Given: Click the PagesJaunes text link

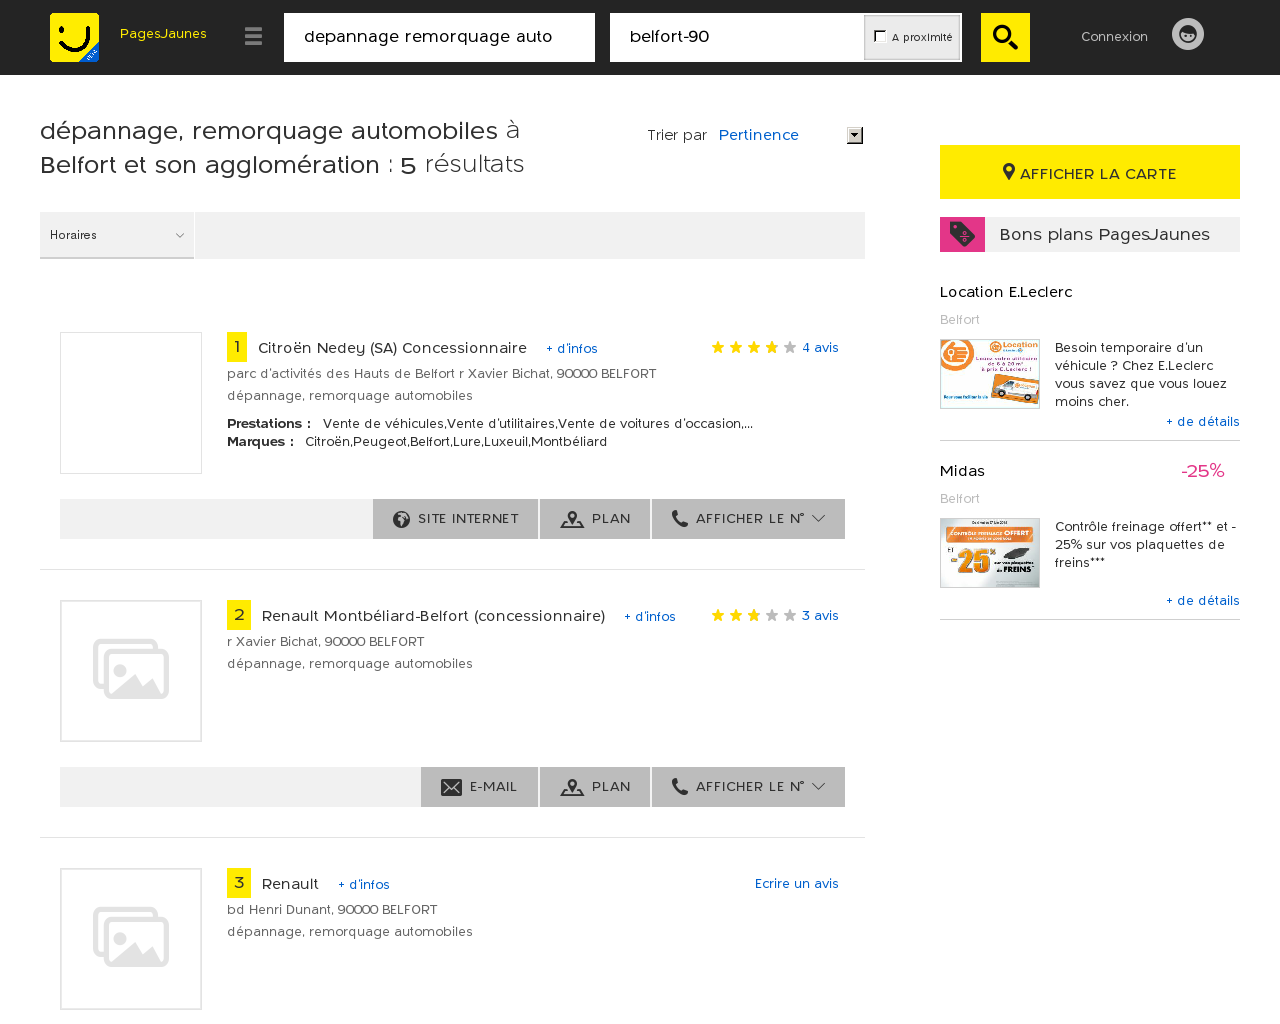Looking at the screenshot, I should pos(163,34).
